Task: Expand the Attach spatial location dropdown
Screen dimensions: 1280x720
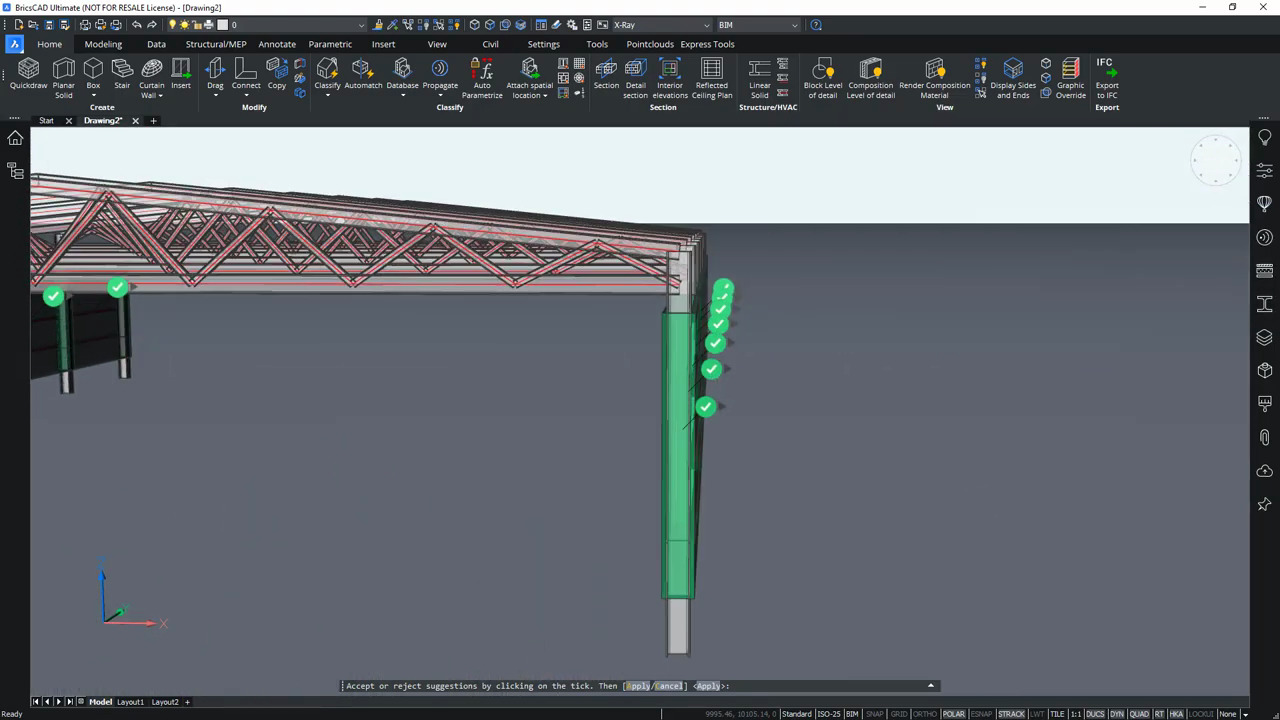Action: [x=545, y=96]
